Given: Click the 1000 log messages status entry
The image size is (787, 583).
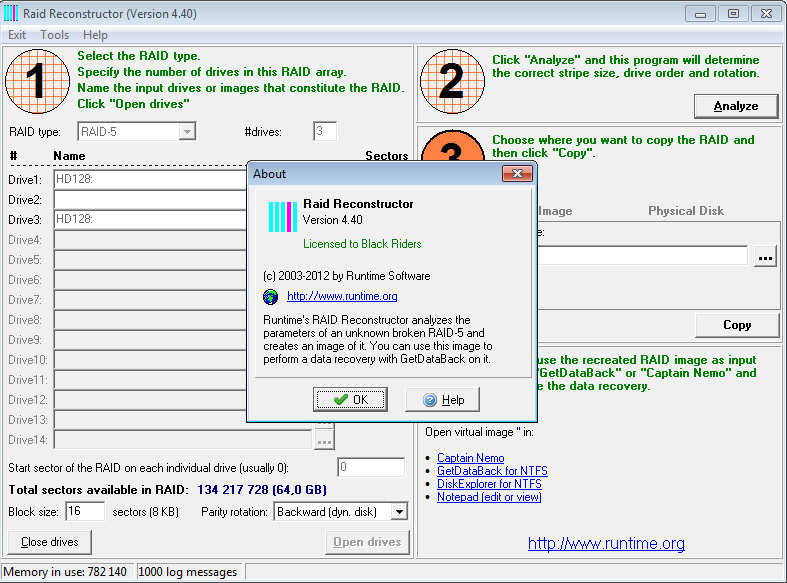Looking at the screenshot, I should [190, 571].
